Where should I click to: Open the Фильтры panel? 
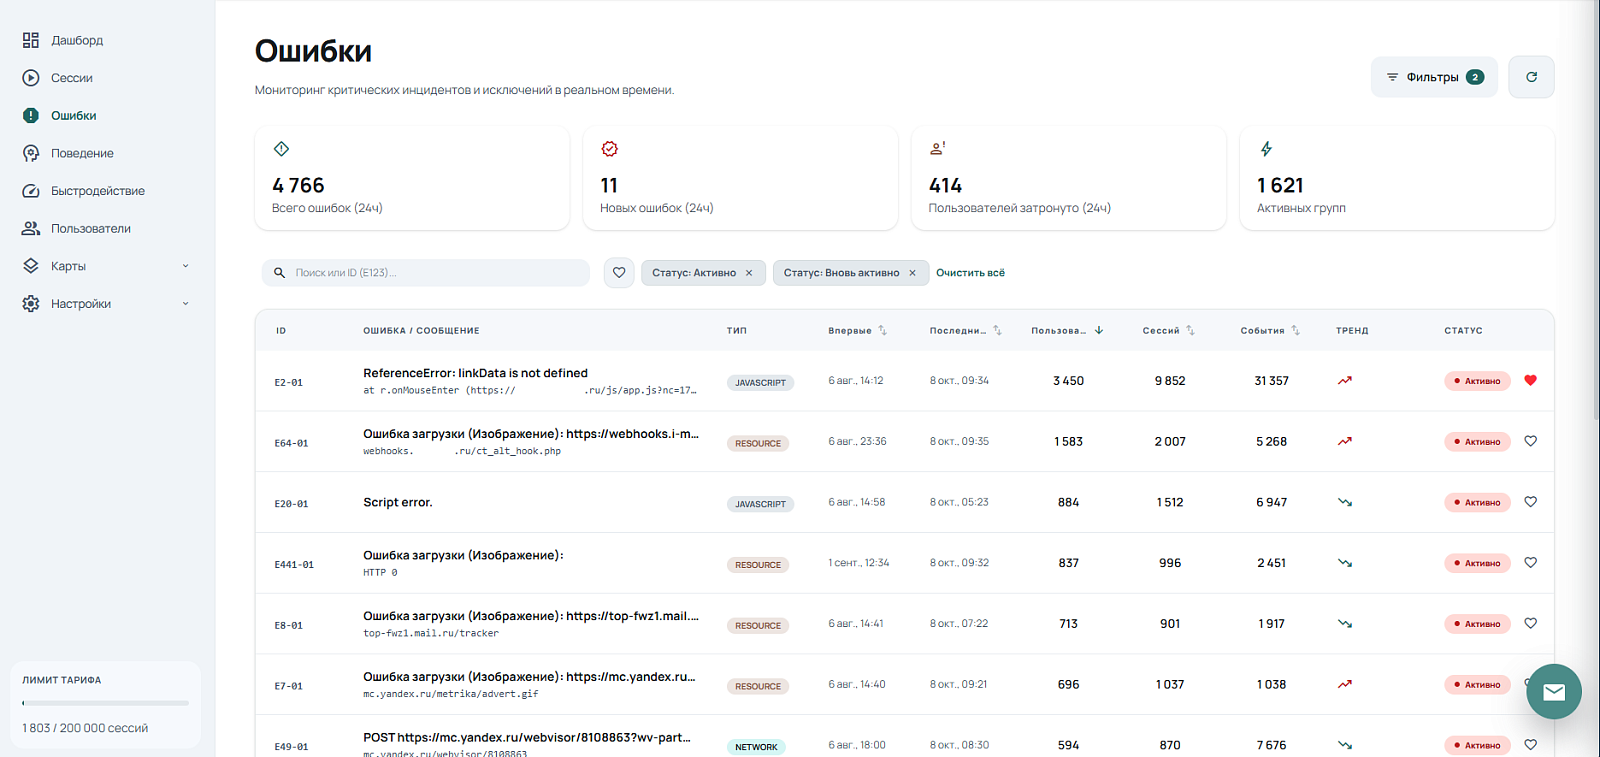pos(1434,77)
